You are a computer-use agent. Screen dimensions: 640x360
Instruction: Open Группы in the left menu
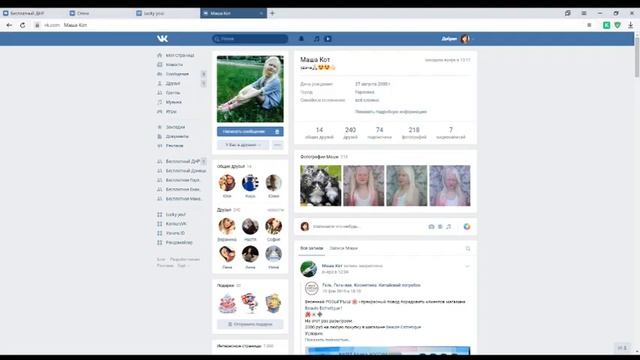coord(173,93)
